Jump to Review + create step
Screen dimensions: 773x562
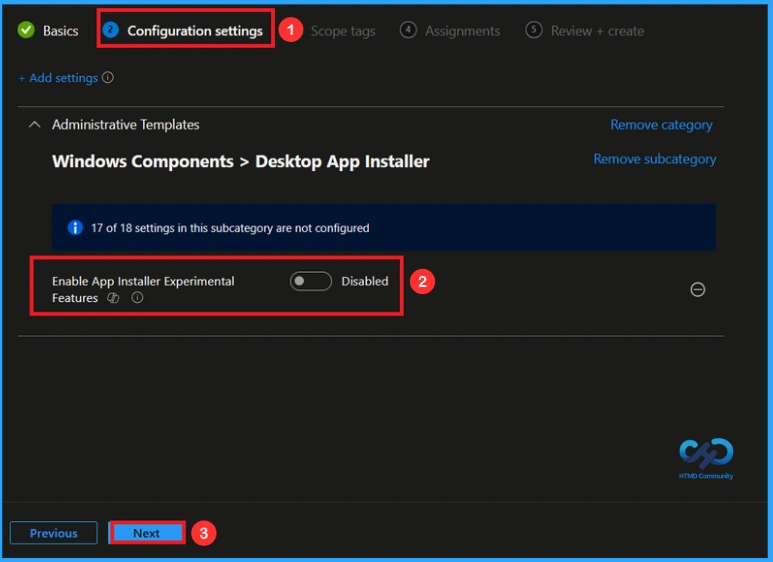(x=585, y=31)
